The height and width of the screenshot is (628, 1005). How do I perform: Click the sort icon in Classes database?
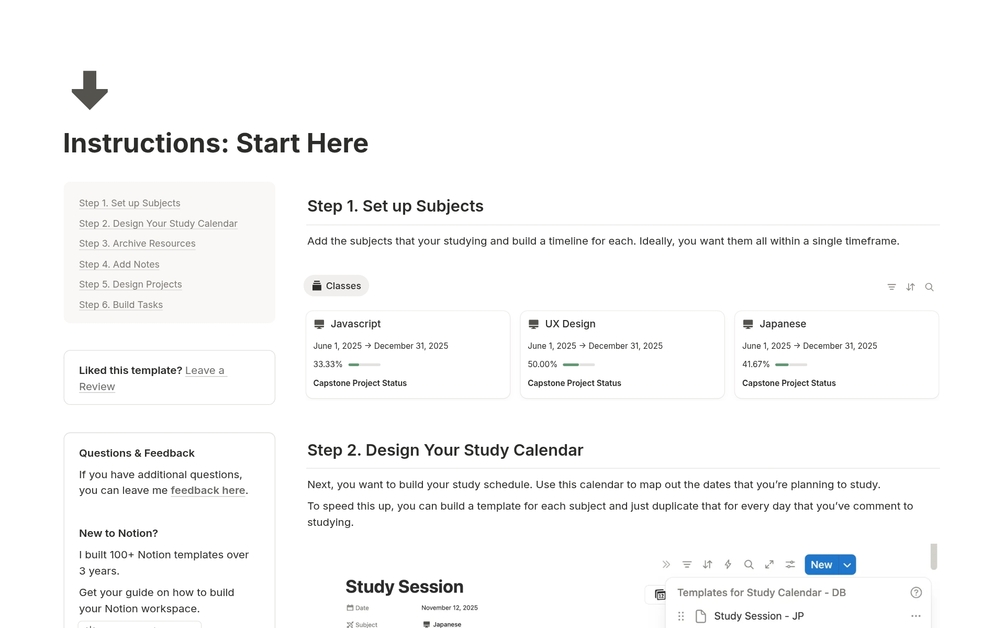910,287
